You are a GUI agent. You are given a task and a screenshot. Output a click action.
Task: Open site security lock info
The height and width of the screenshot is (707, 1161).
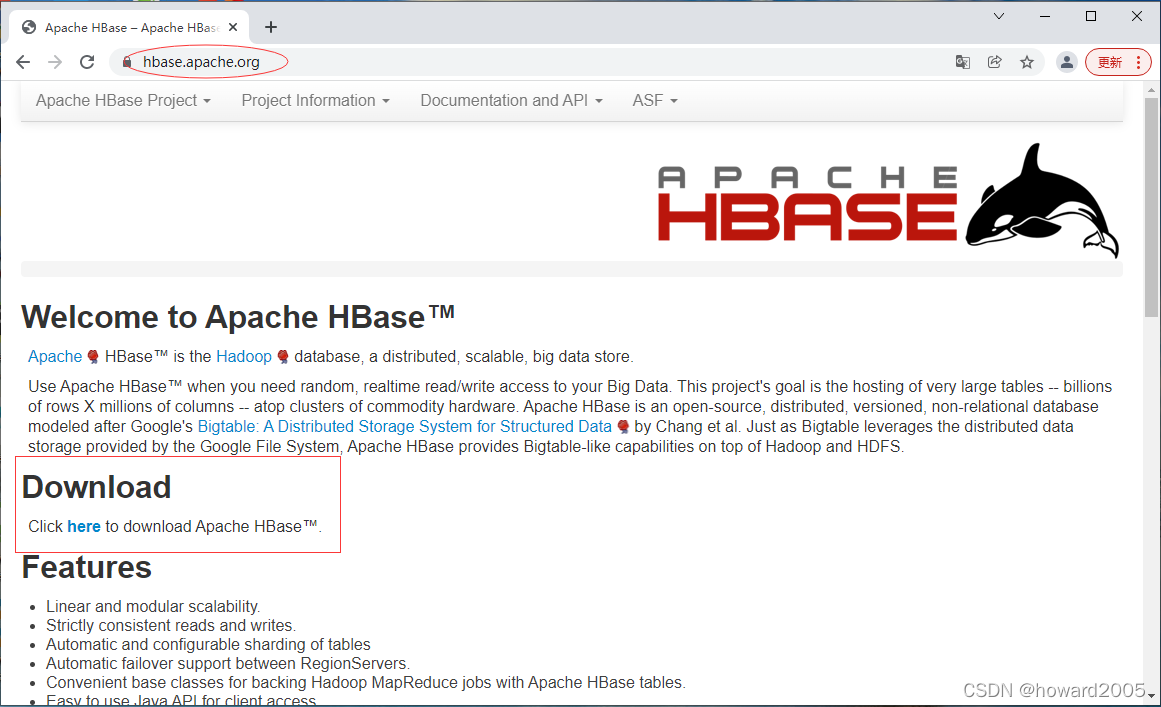click(127, 62)
